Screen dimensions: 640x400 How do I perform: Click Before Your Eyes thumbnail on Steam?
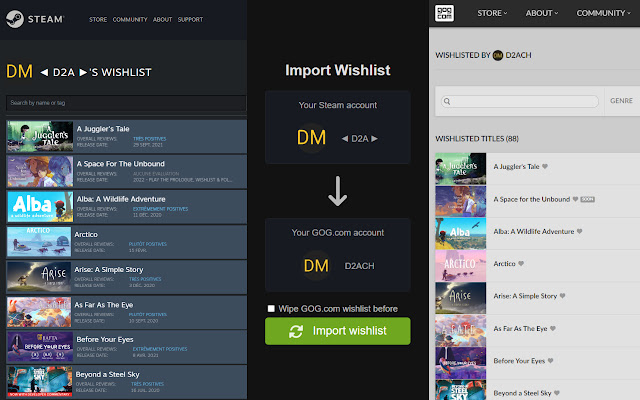tap(40, 347)
